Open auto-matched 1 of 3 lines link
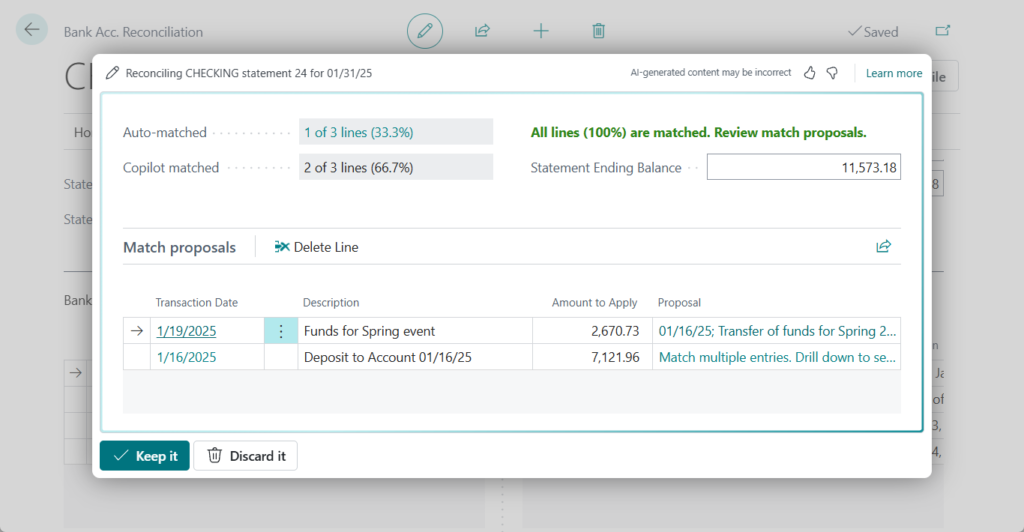 [x=359, y=132]
